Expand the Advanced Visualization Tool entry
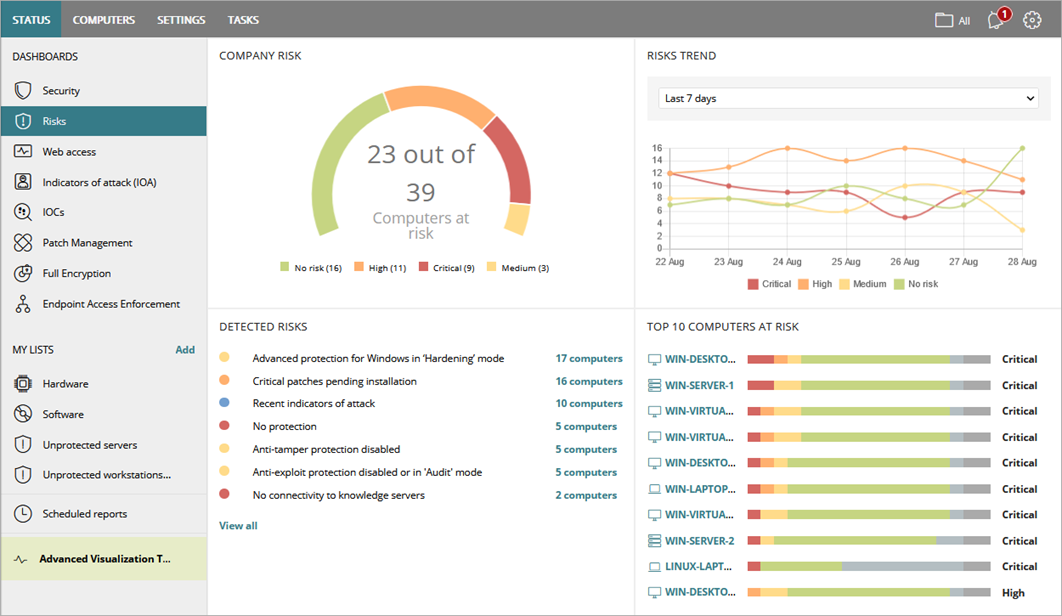 [104, 559]
